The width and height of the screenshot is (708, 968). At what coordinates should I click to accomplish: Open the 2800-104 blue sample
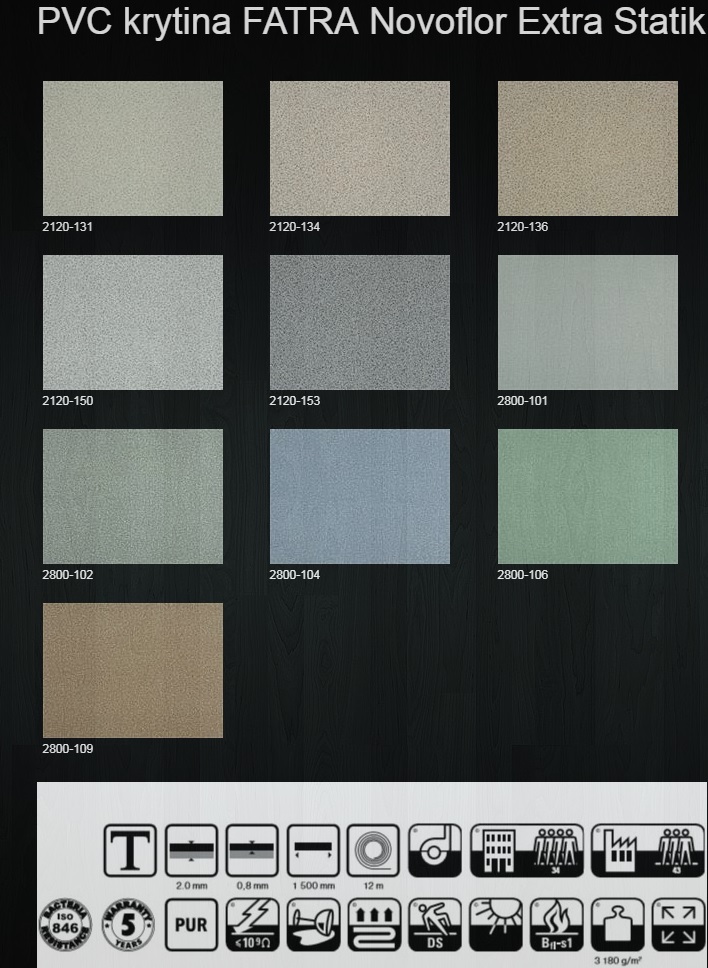[x=360, y=496]
